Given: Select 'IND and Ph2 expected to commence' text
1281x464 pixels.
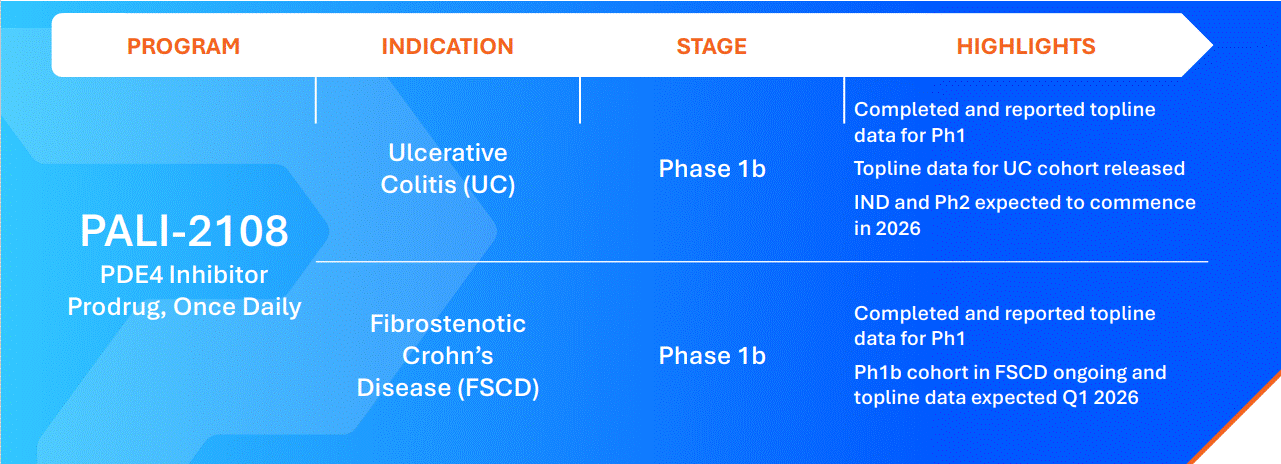Looking at the screenshot, I should [1025, 202].
